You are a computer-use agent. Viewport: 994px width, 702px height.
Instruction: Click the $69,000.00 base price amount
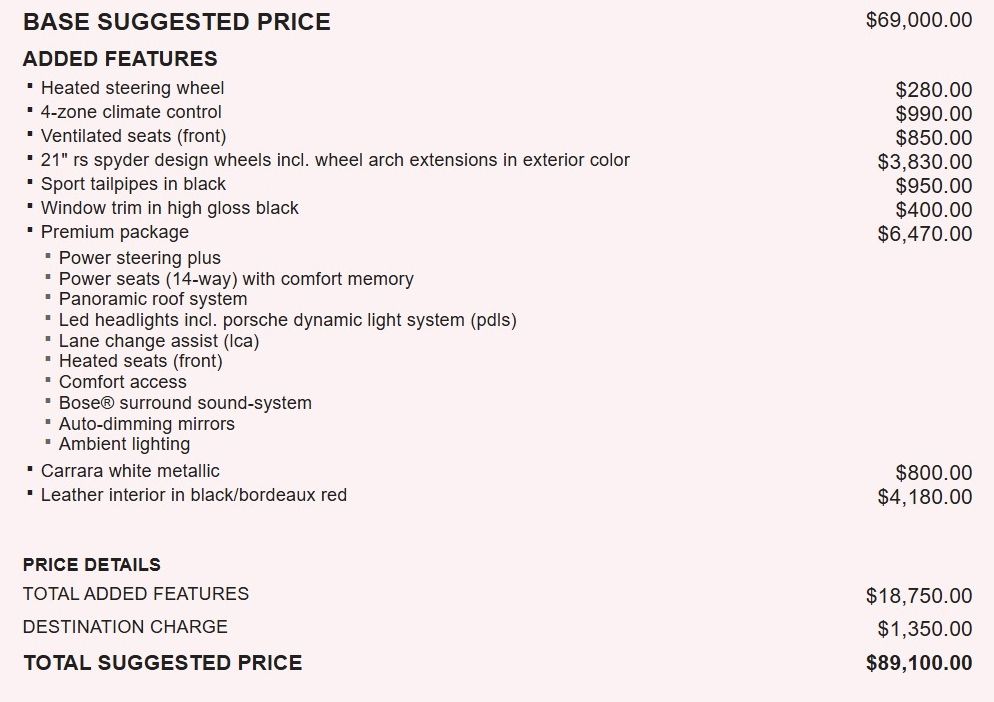tap(918, 20)
